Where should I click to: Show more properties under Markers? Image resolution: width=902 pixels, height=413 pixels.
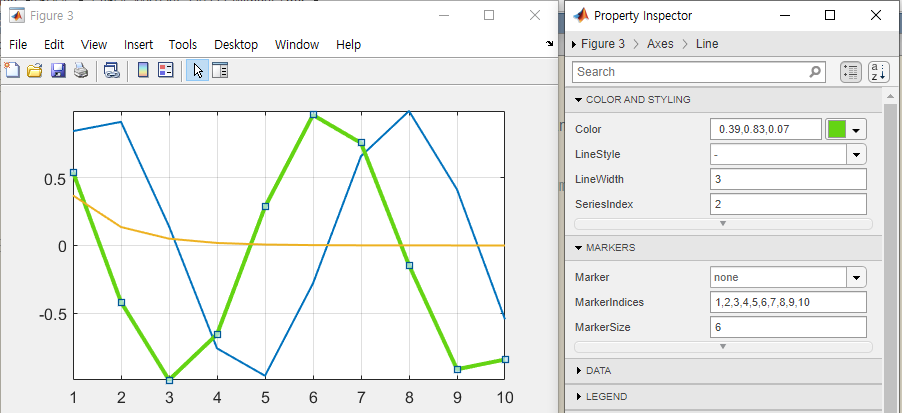point(723,346)
